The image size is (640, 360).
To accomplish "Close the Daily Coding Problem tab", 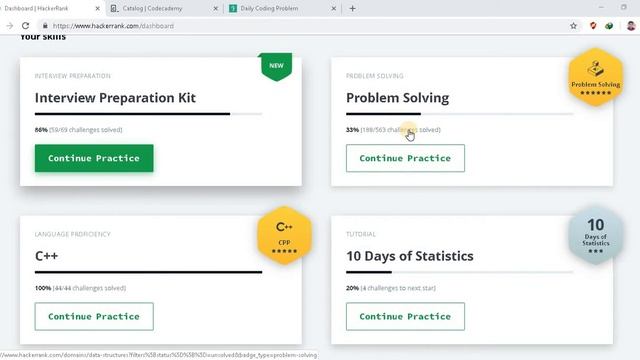I will pos(333,8).
